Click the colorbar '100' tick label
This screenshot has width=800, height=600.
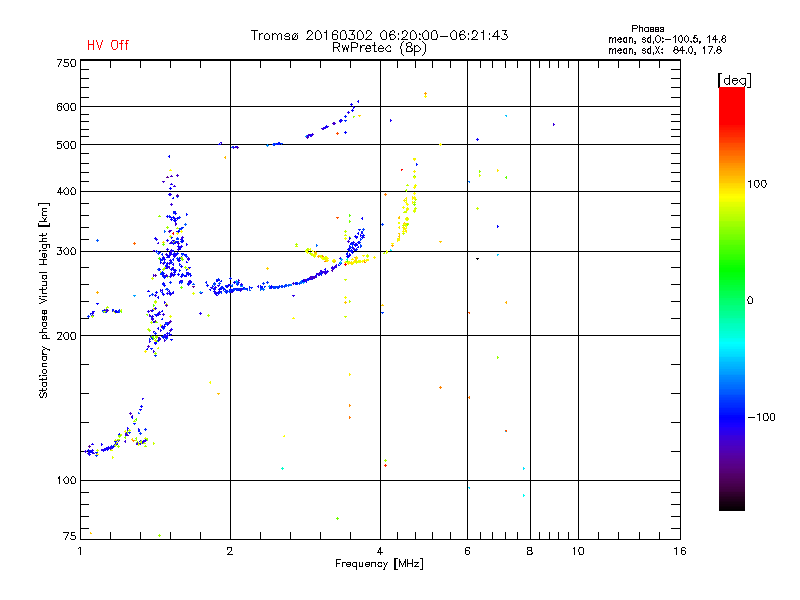coord(757,184)
